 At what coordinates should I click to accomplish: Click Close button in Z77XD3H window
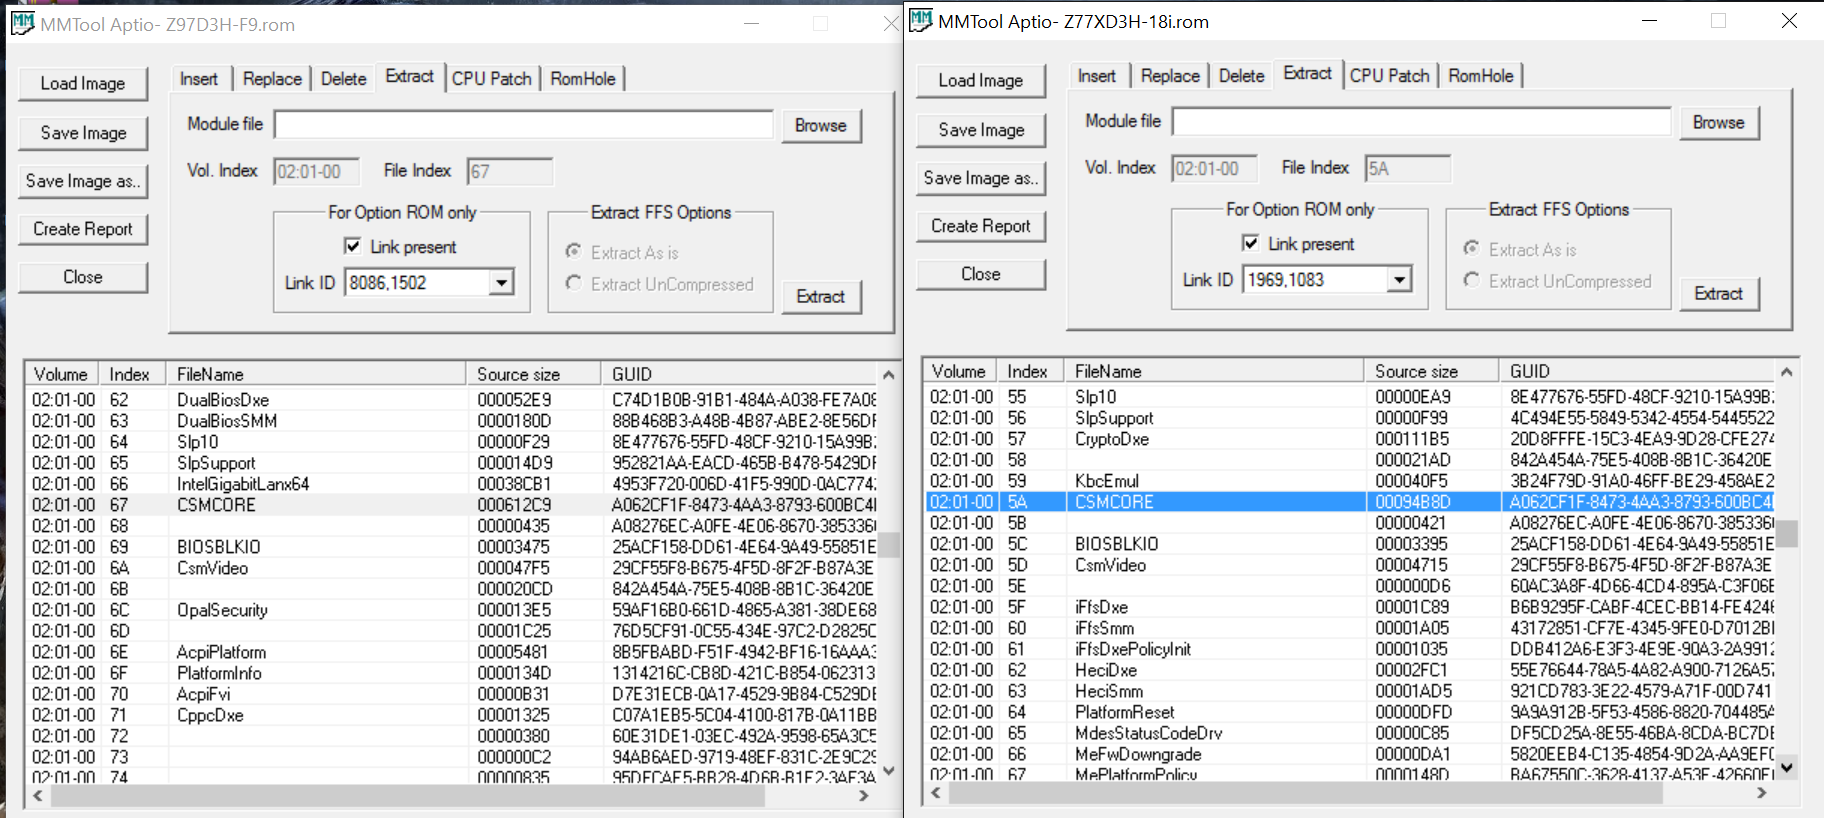(x=981, y=274)
